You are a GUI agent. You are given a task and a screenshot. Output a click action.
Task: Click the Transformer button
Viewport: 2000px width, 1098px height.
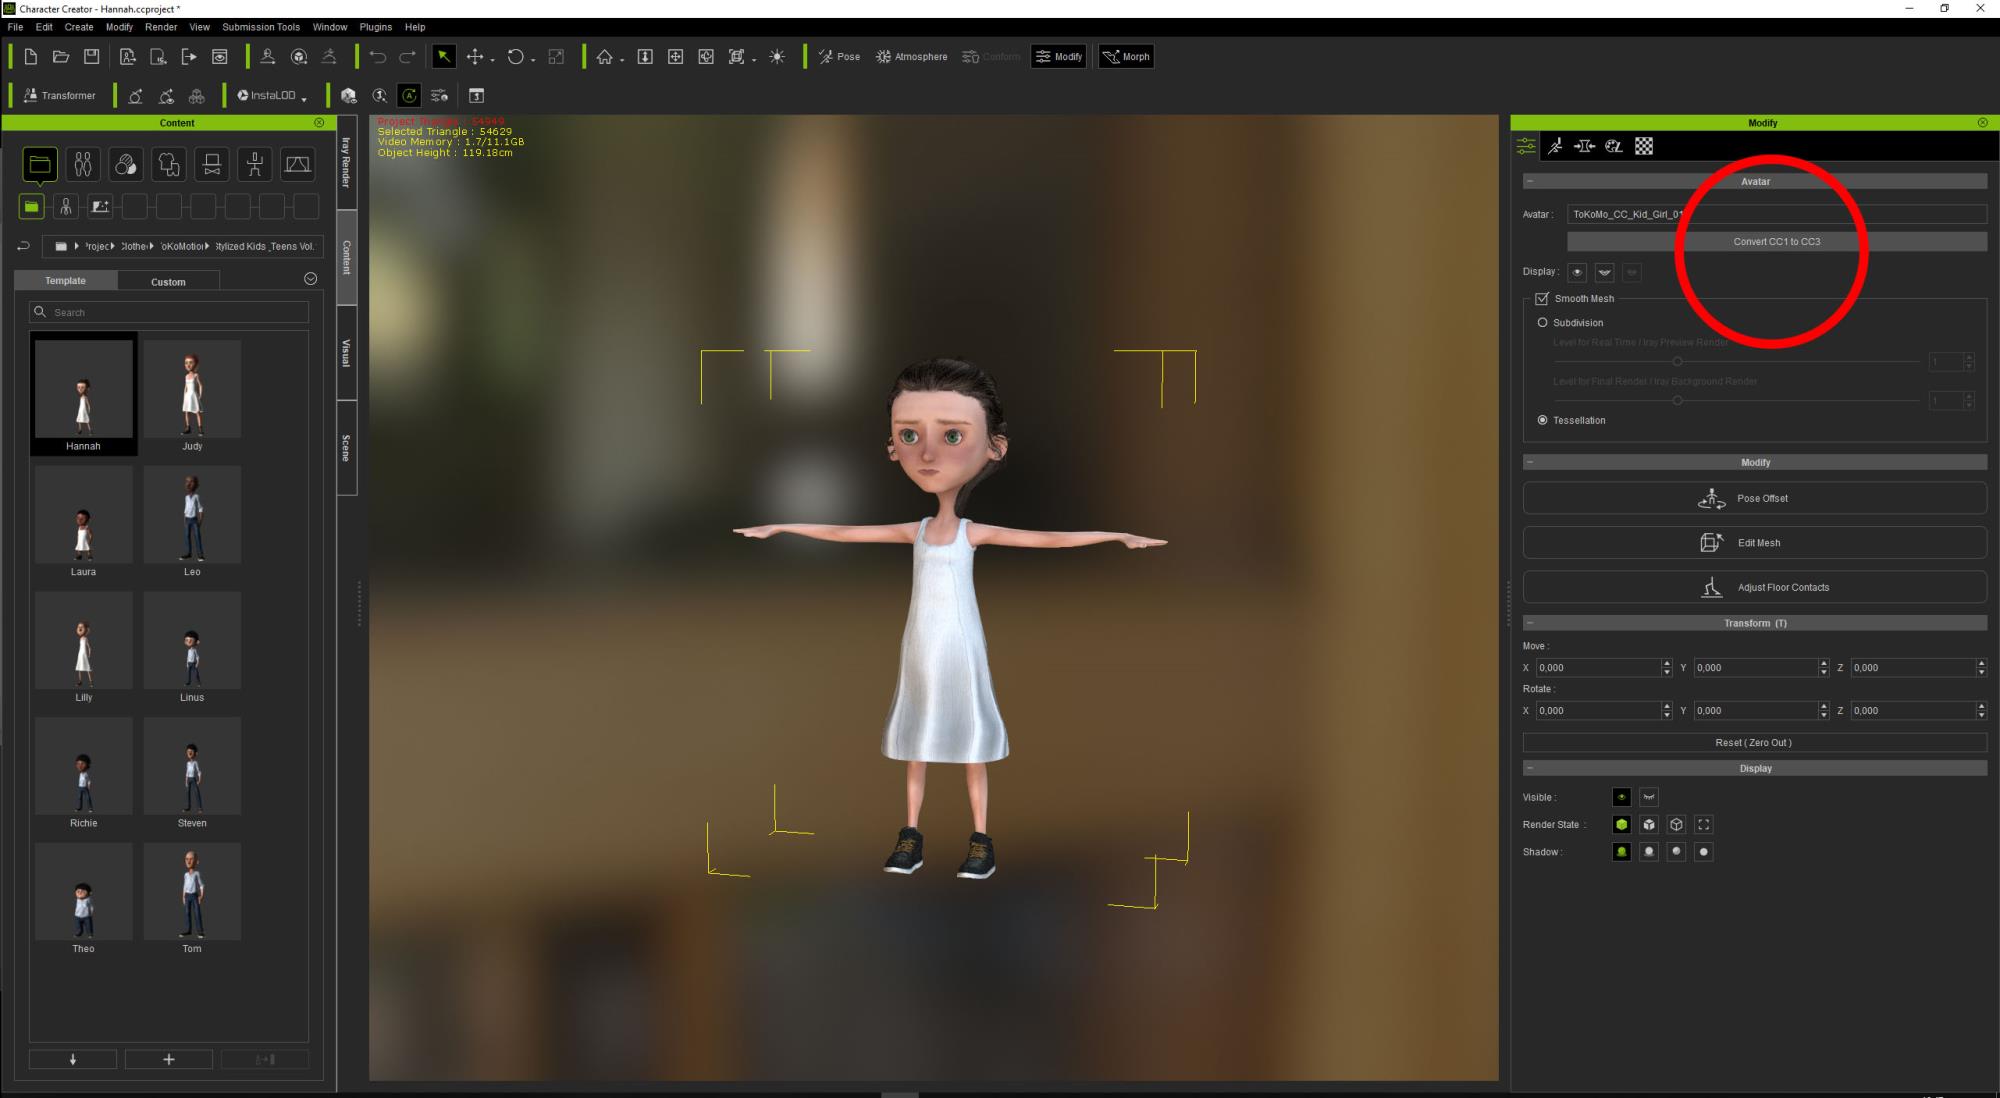tap(59, 95)
